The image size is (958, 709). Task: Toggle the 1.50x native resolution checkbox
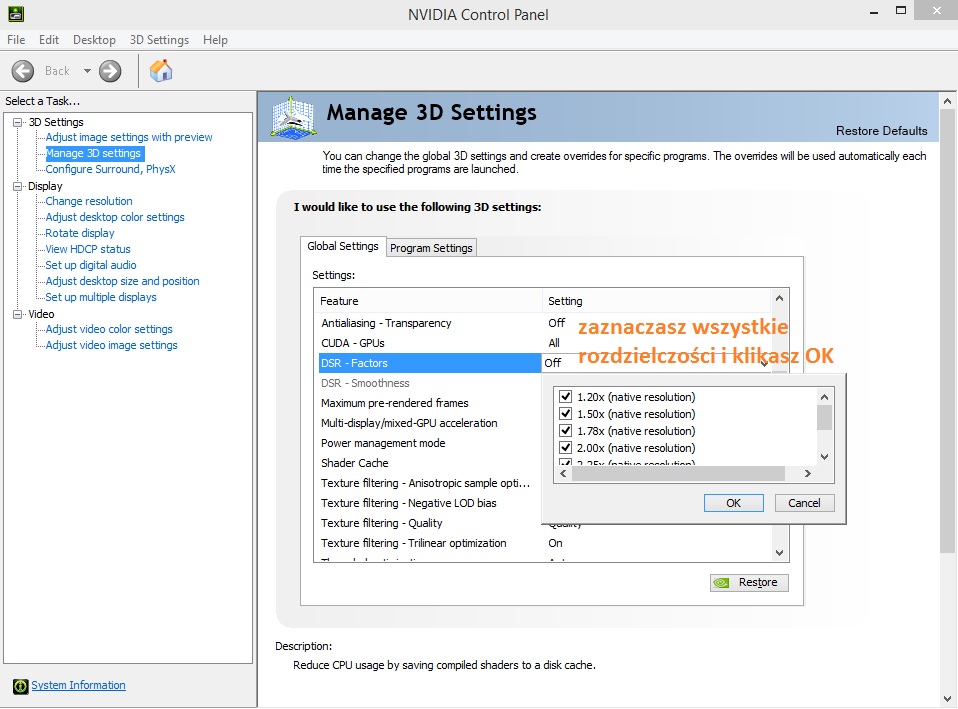[566, 414]
